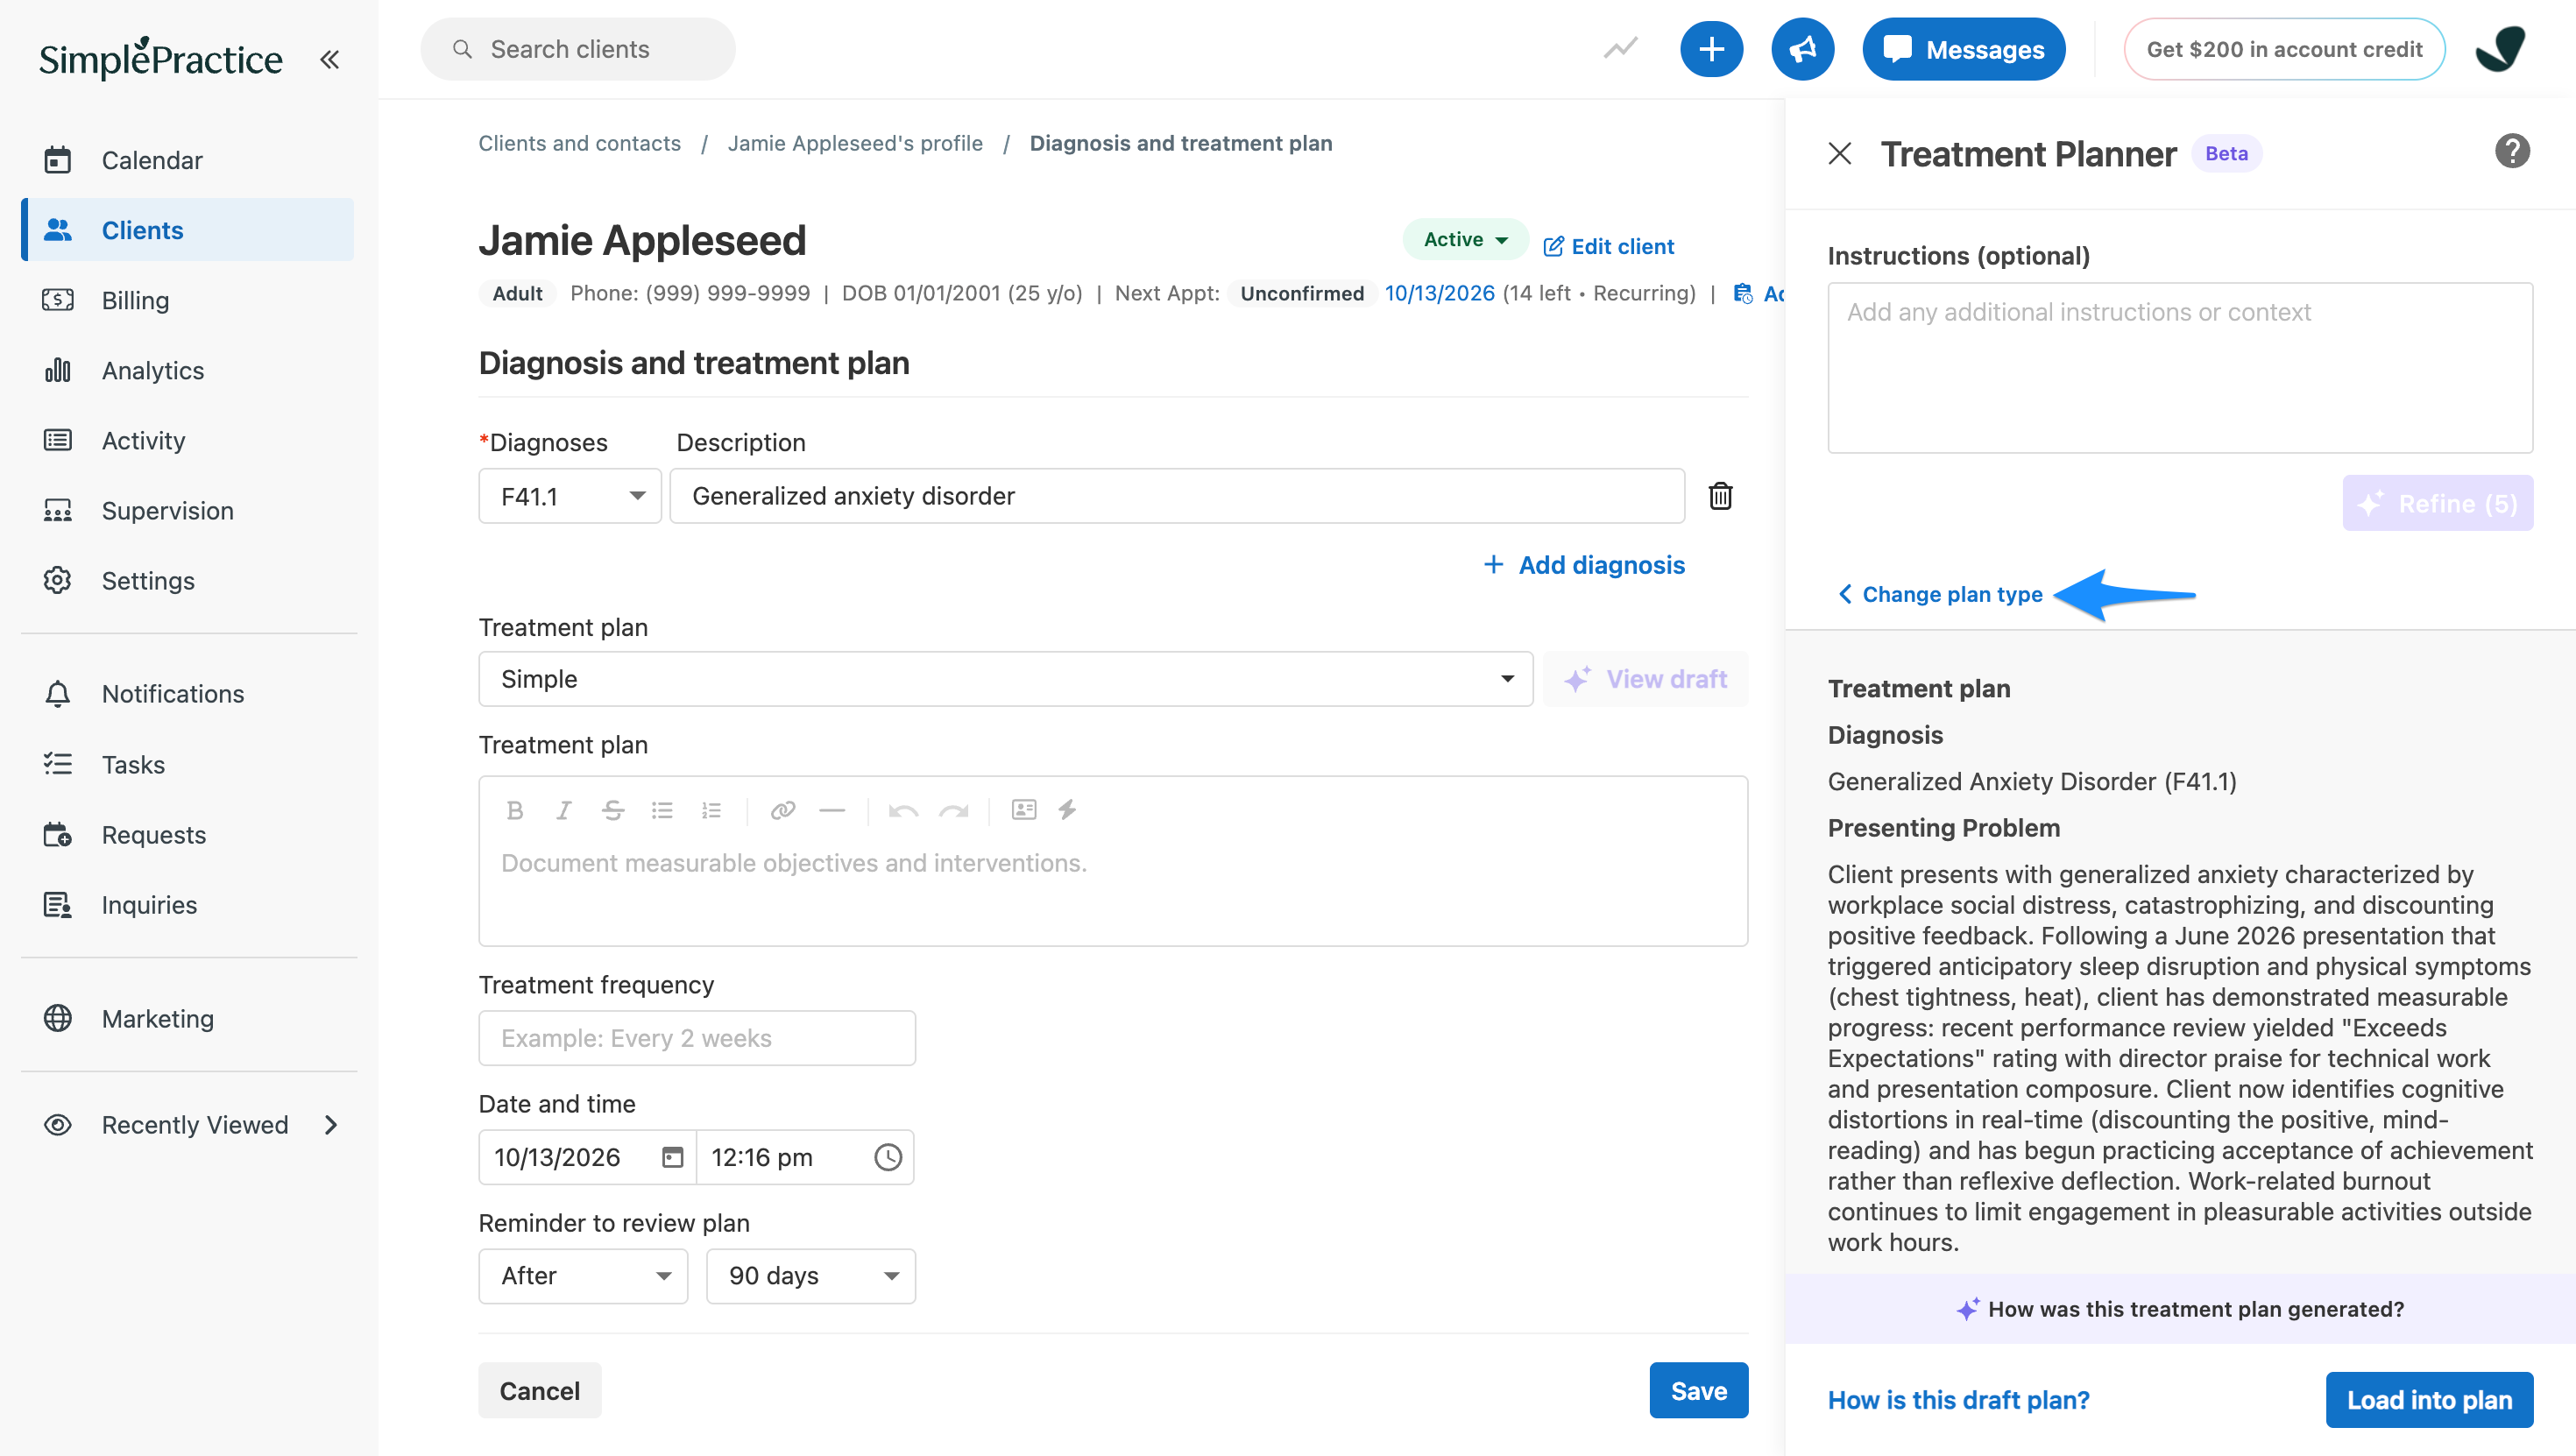
Task: Open the megaphone announcements icon
Action: pyautogui.click(x=1802, y=49)
